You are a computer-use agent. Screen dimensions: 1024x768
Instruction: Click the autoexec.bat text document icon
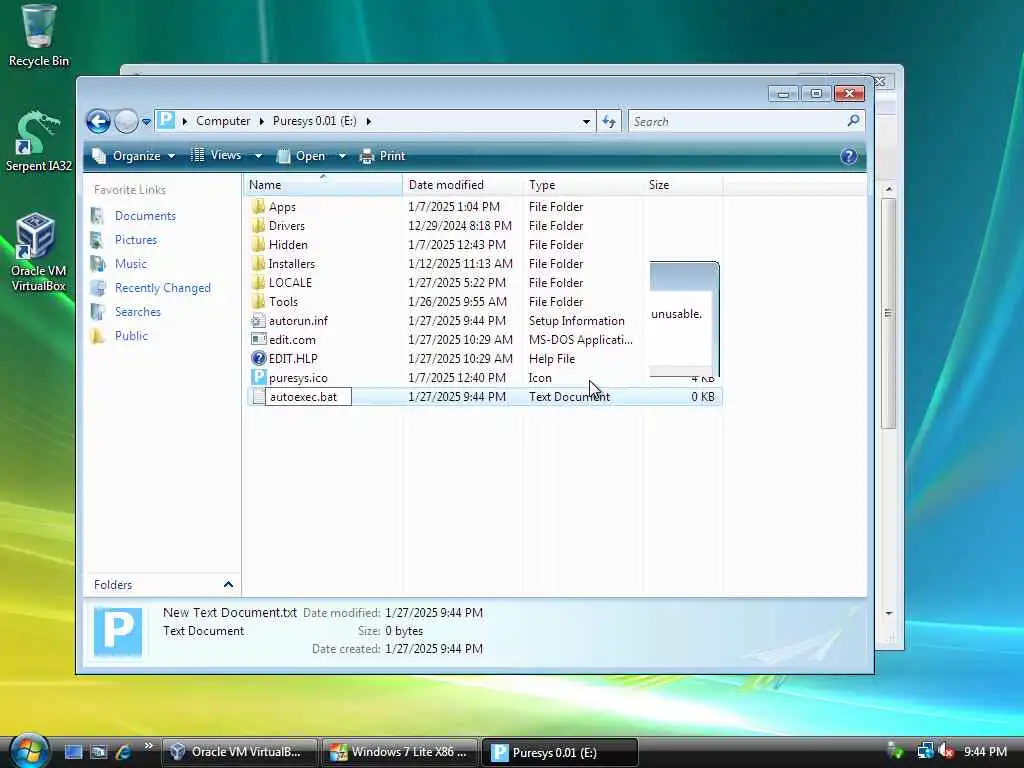click(258, 396)
